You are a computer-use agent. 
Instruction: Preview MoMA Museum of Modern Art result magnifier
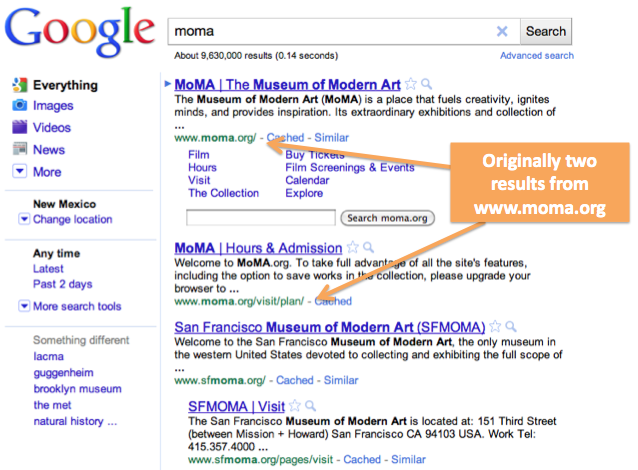pos(426,84)
